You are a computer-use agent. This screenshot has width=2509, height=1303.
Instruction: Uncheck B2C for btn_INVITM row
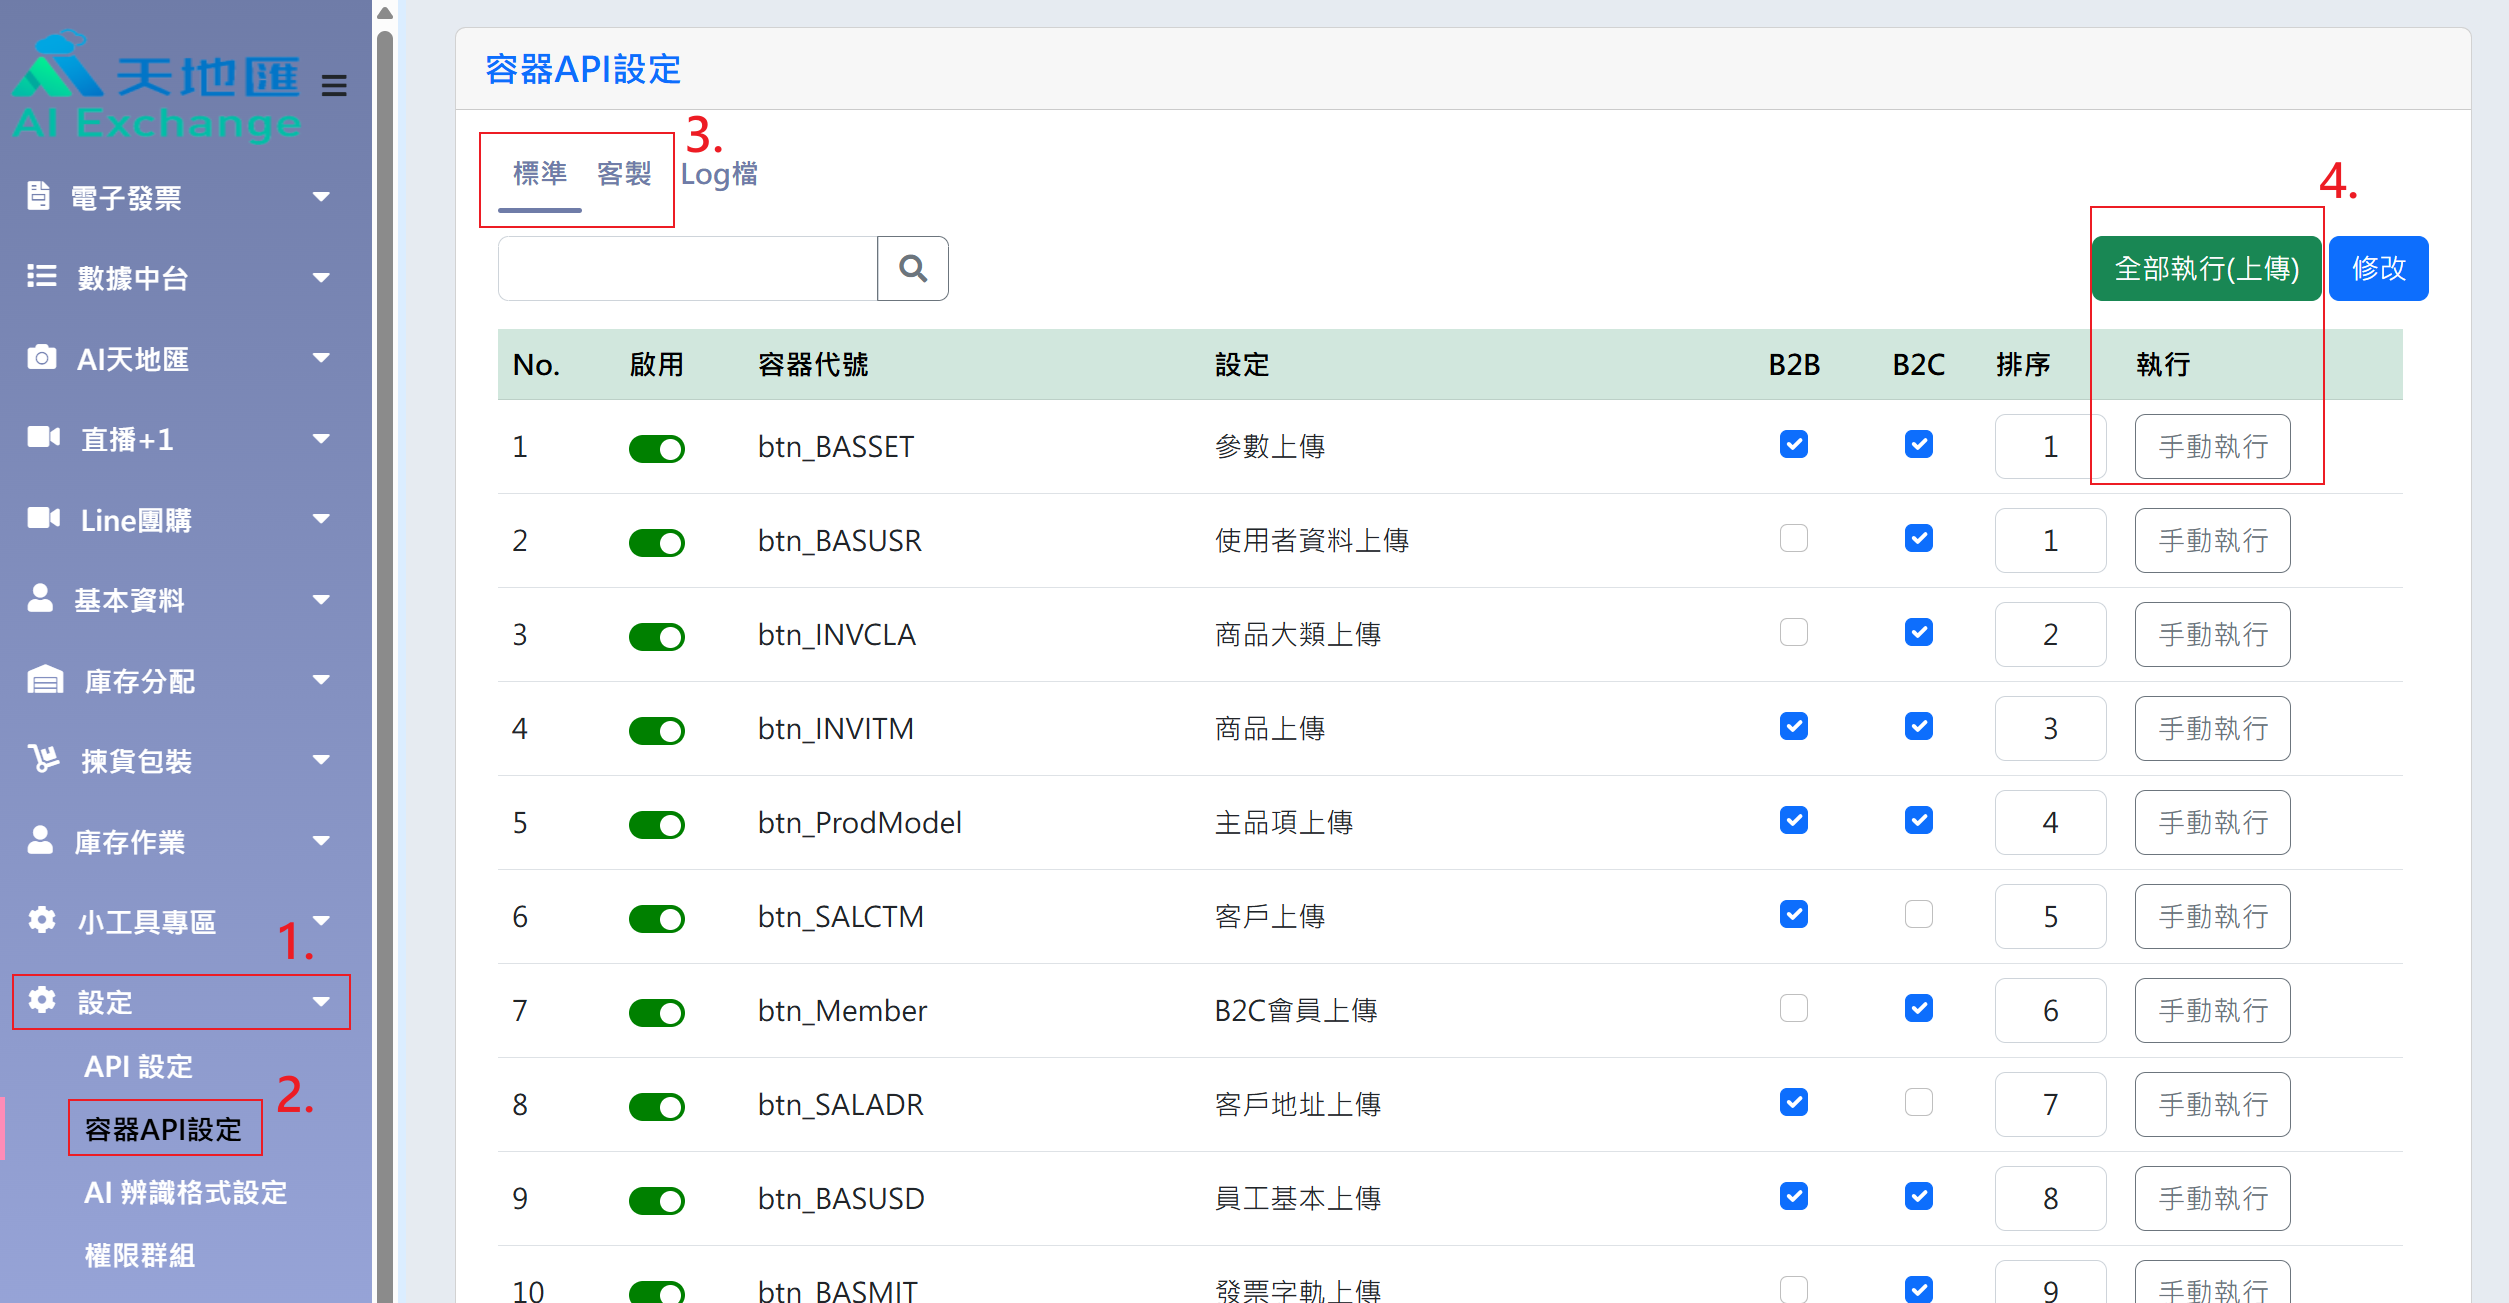[x=1918, y=727]
